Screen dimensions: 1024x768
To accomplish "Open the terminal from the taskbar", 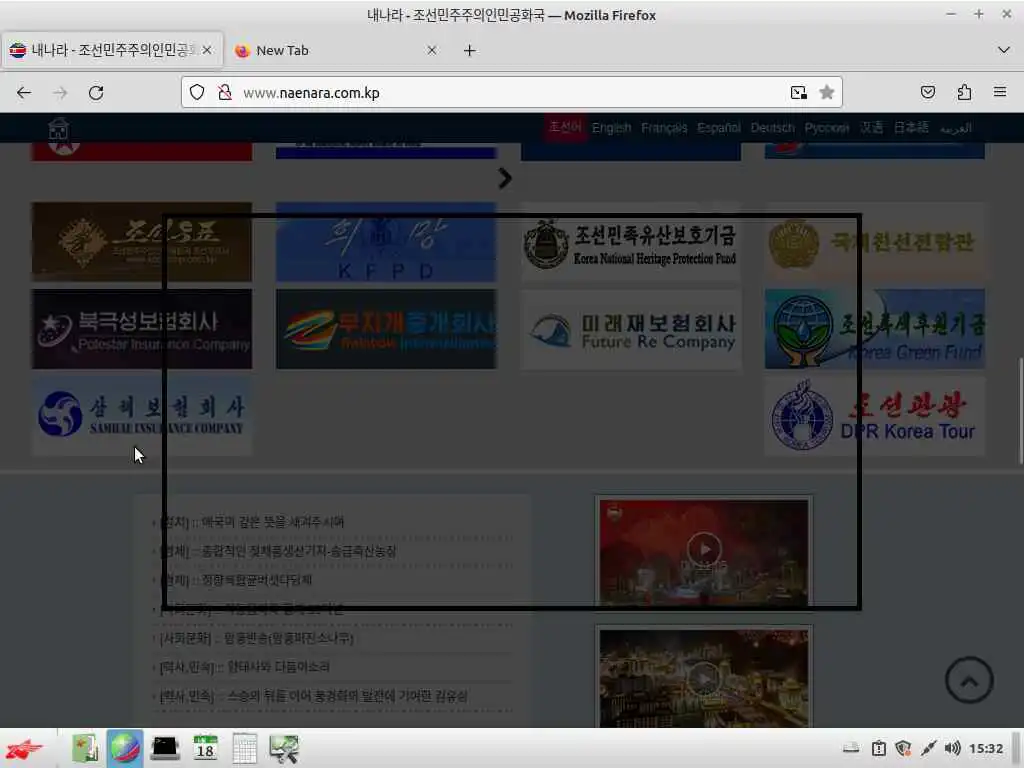I will [x=165, y=748].
